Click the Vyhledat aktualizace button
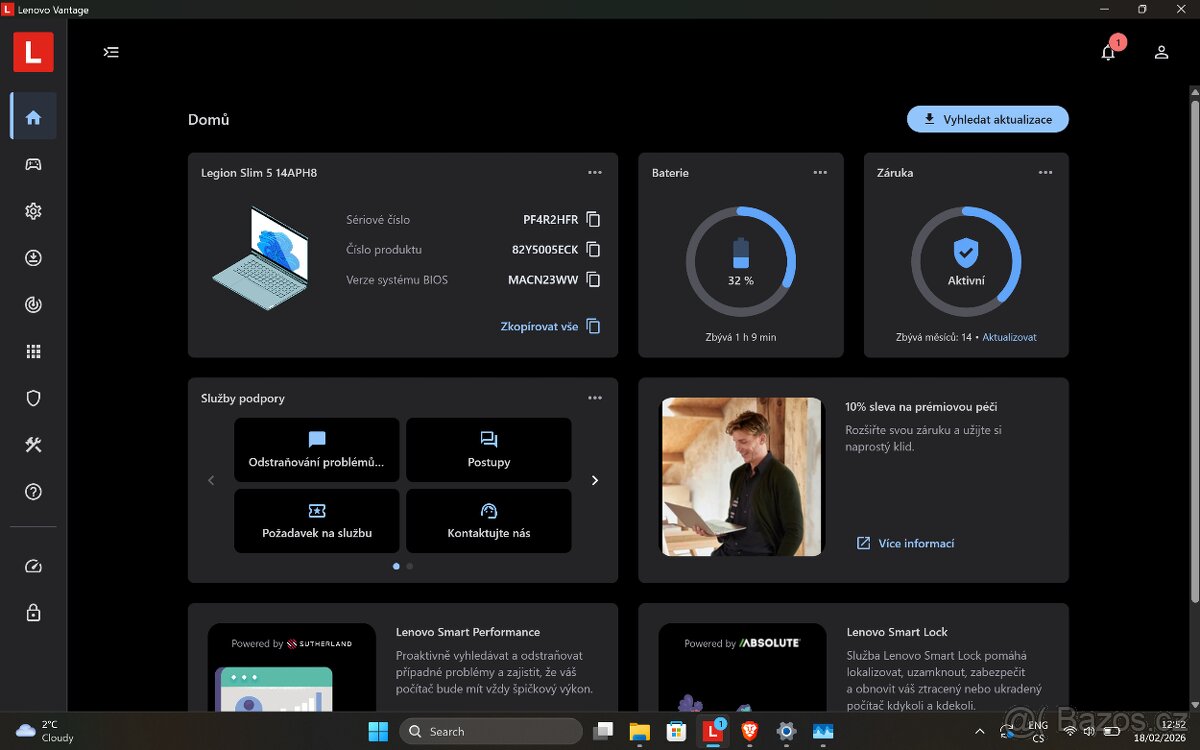Screen dimensions: 1200x750 [987, 118]
